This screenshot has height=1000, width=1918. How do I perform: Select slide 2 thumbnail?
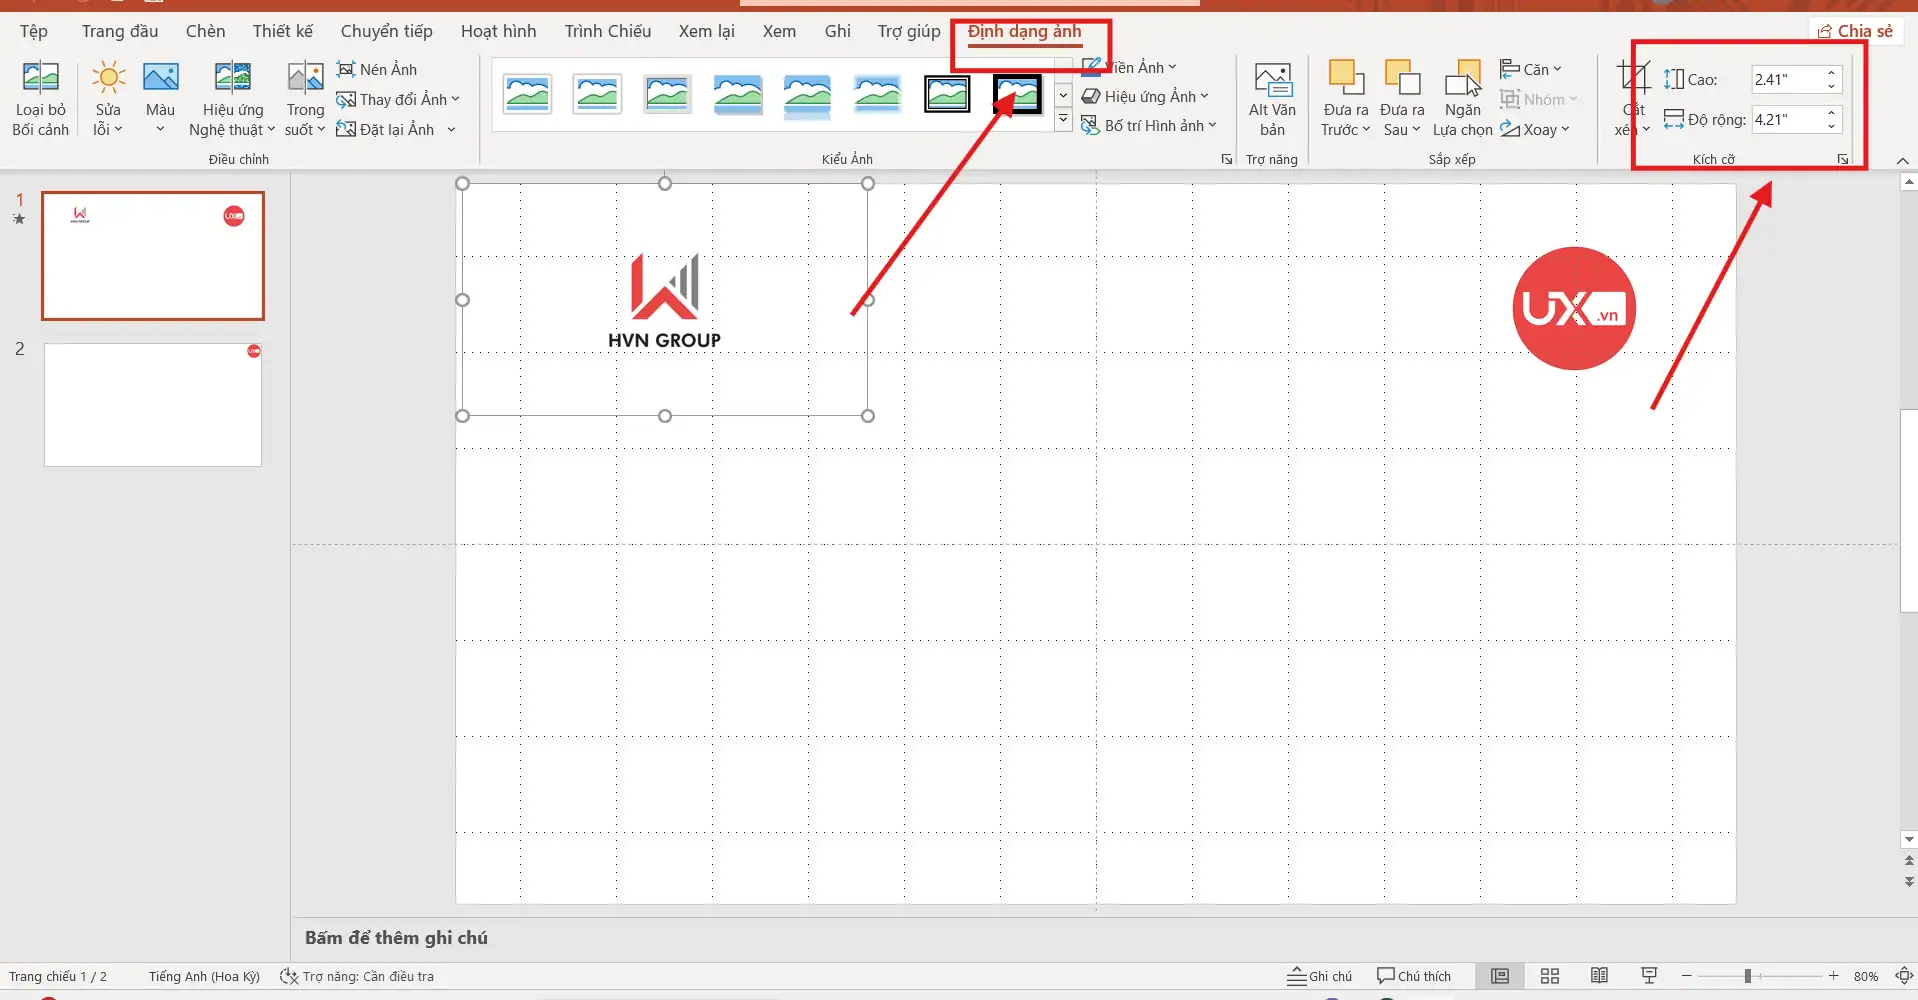tap(153, 405)
